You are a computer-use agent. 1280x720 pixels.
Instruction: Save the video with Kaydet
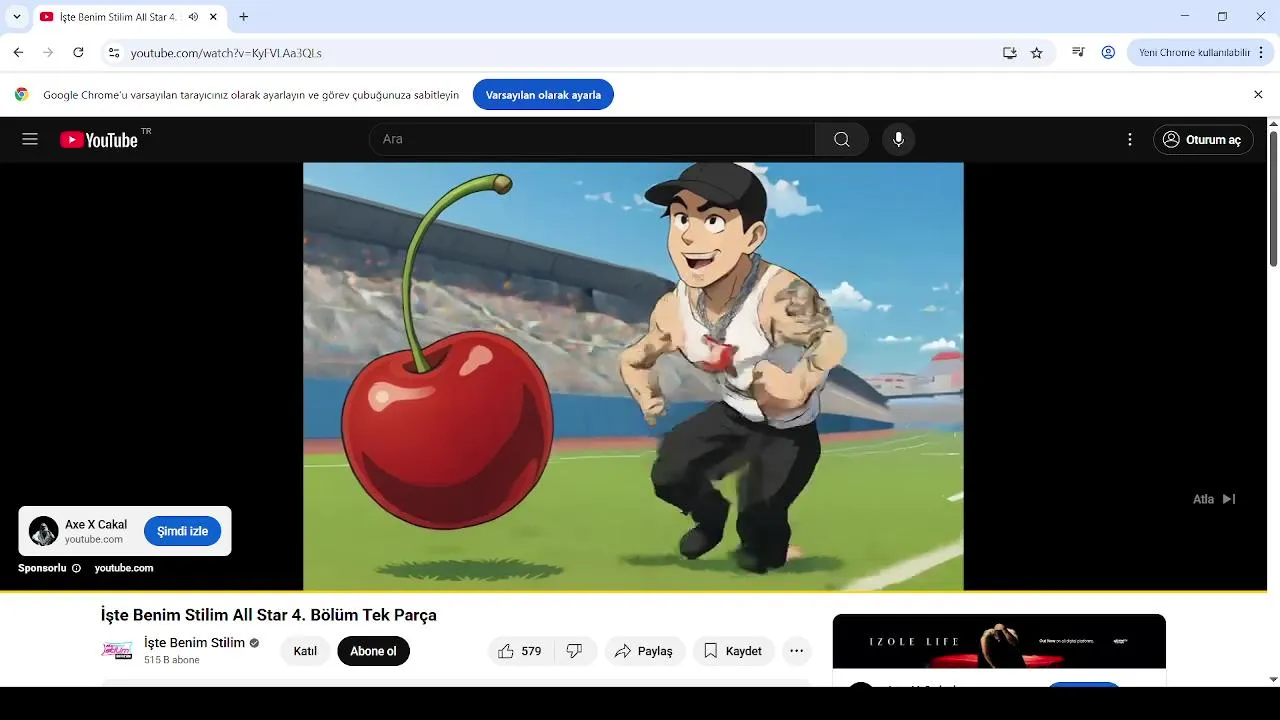pyautogui.click(x=733, y=651)
